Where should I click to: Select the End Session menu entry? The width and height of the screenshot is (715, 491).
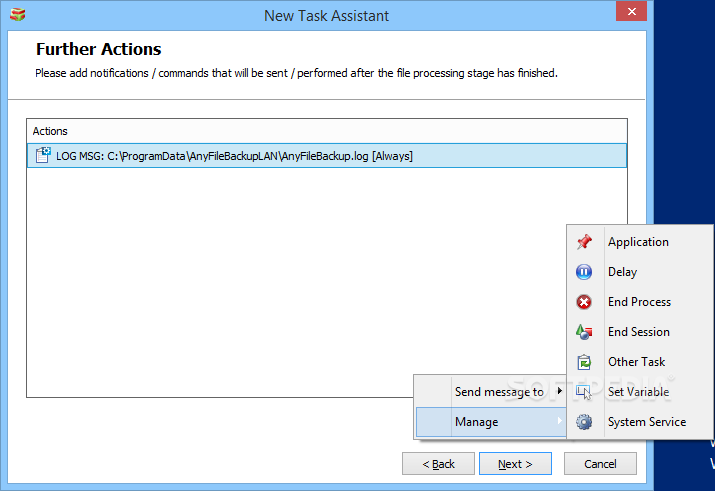pyautogui.click(x=640, y=332)
